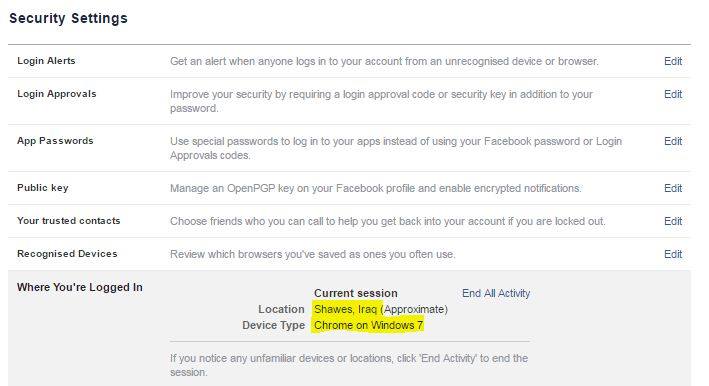Edit the App Passwords setting
The width and height of the screenshot is (709, 386).
pyautogui.click(x=673, y=141)
